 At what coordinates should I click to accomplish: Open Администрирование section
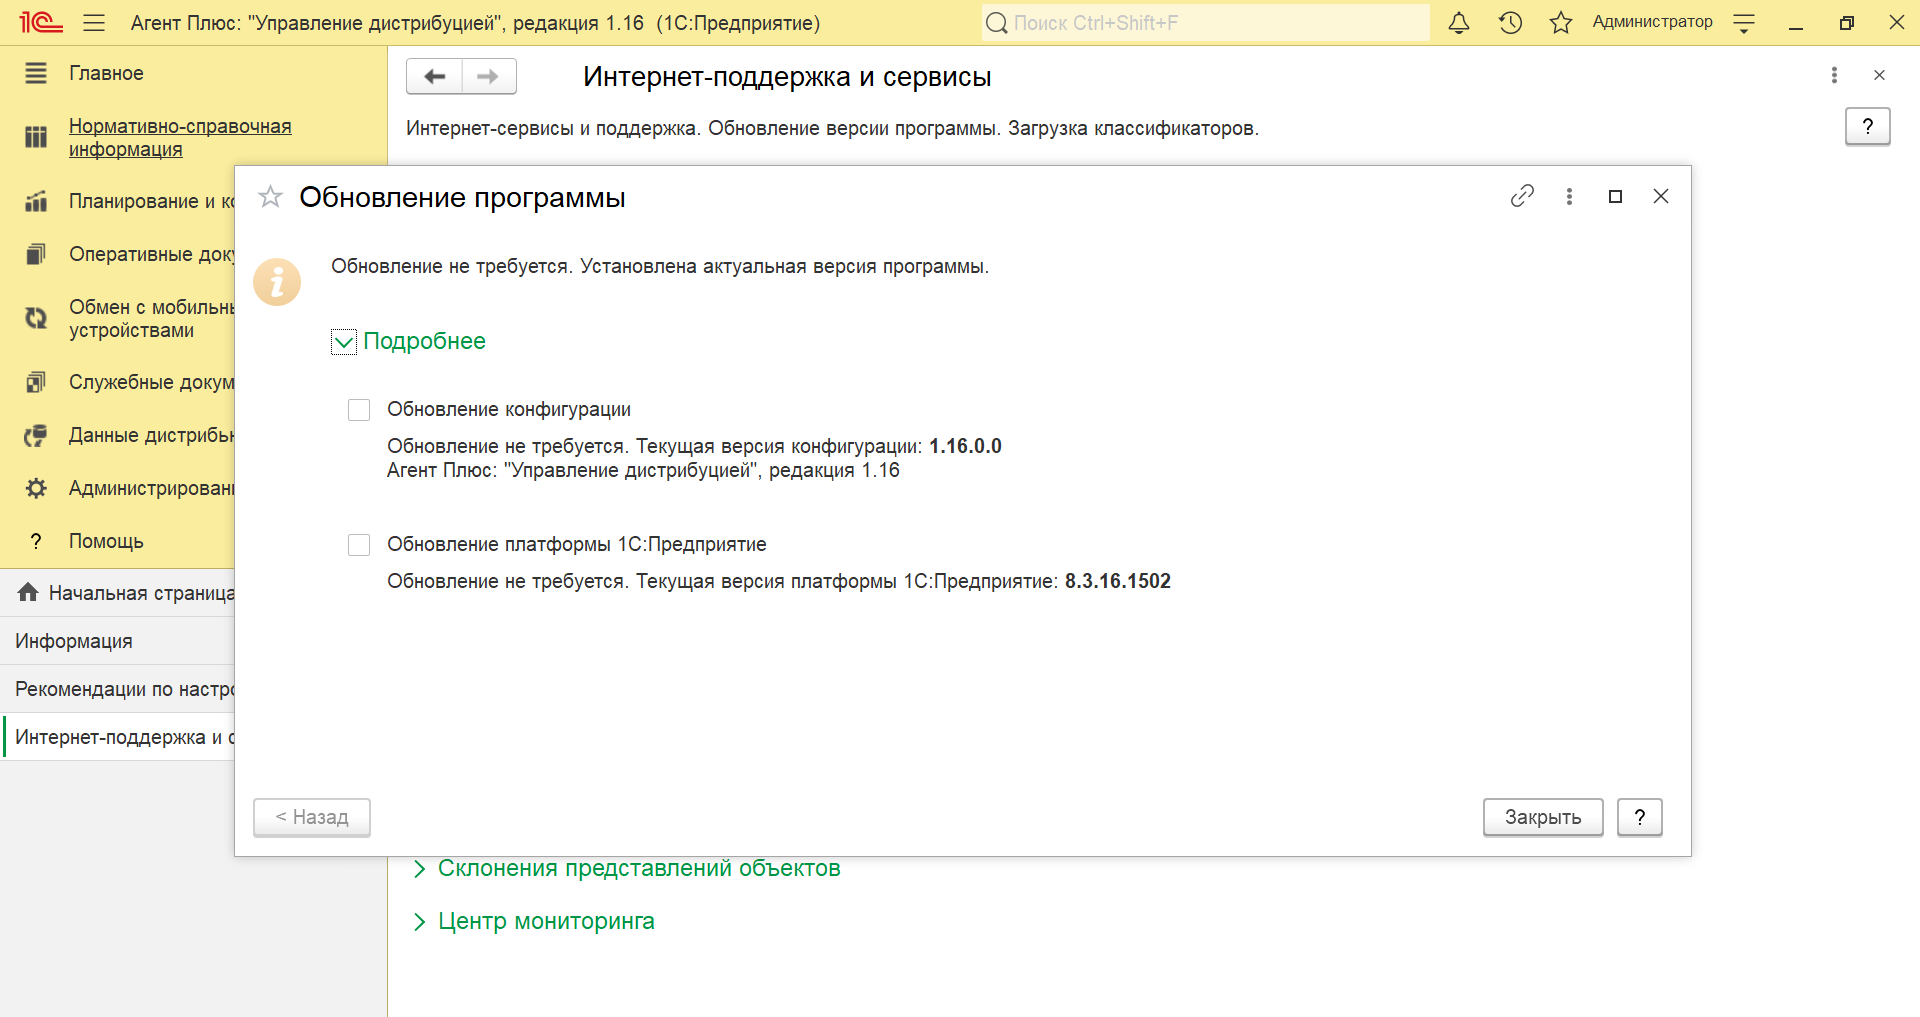151,488
